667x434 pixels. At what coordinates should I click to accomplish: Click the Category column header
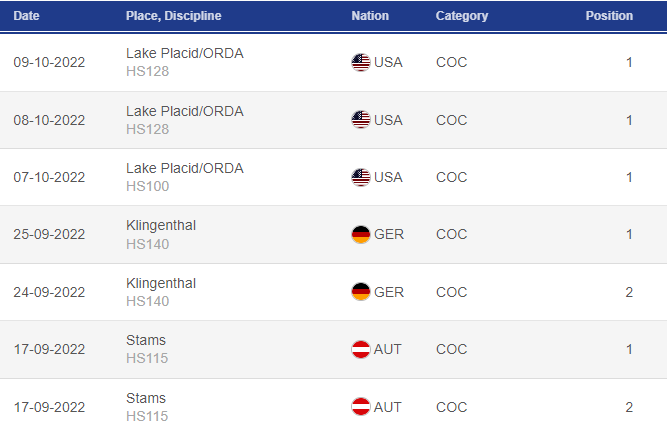pyautogui.click(x=462, y=16)
